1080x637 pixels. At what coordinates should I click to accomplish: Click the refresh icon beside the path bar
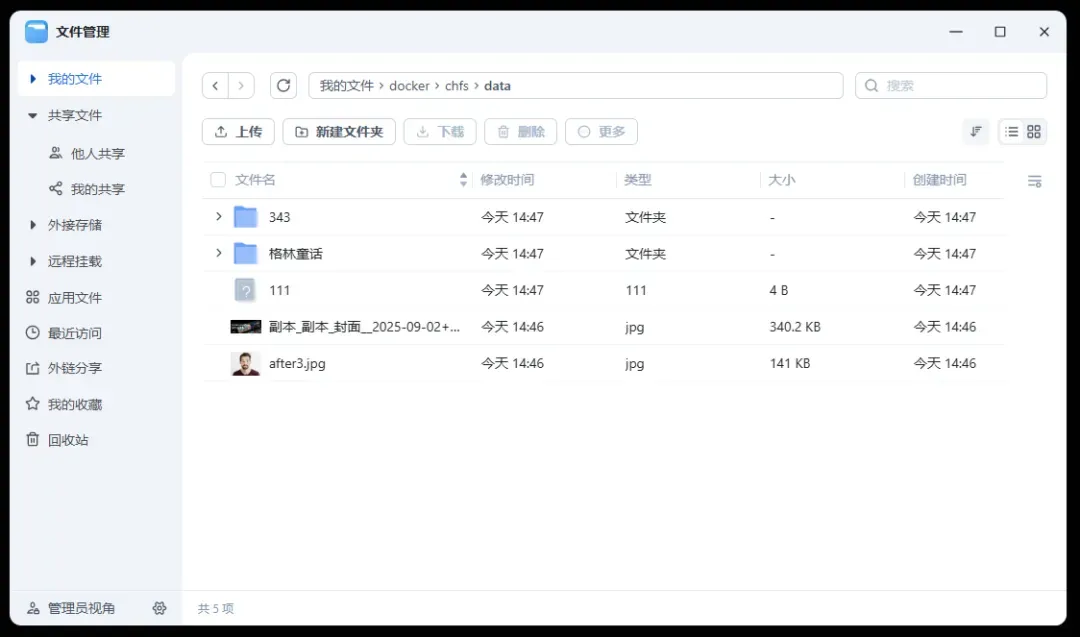pos(284,86)
